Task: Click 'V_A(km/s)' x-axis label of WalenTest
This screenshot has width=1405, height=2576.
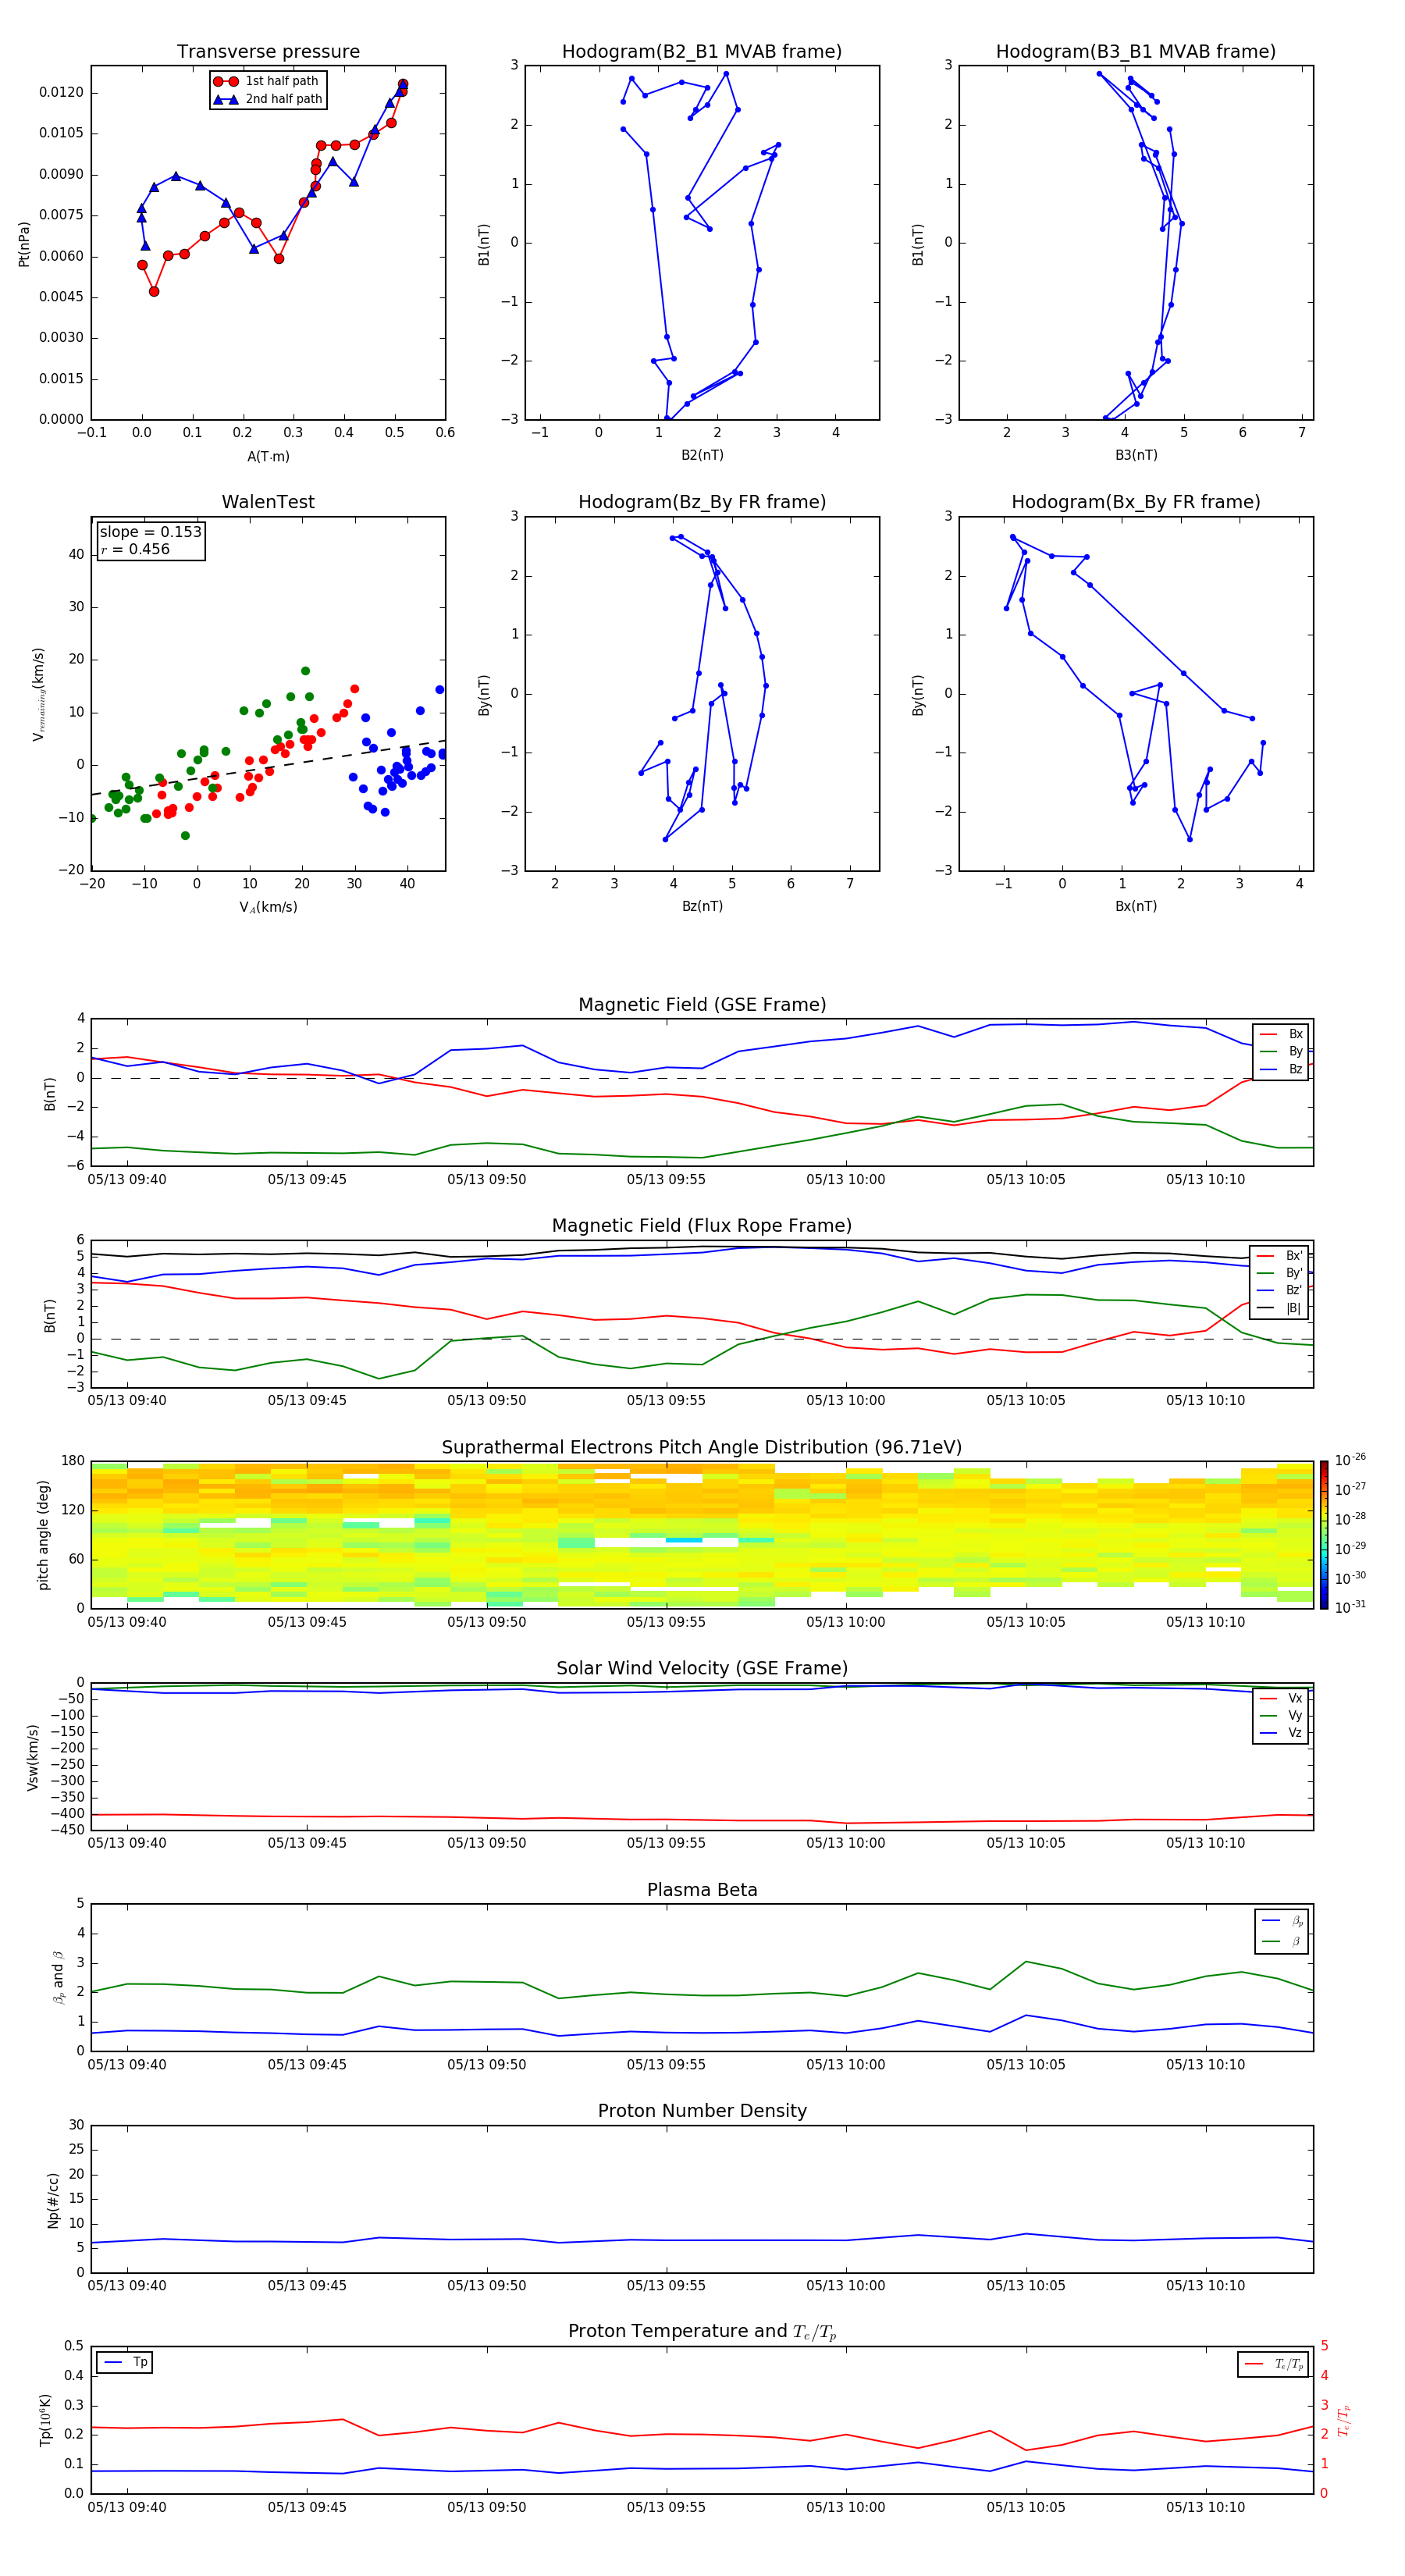Action: pos(268,908)
